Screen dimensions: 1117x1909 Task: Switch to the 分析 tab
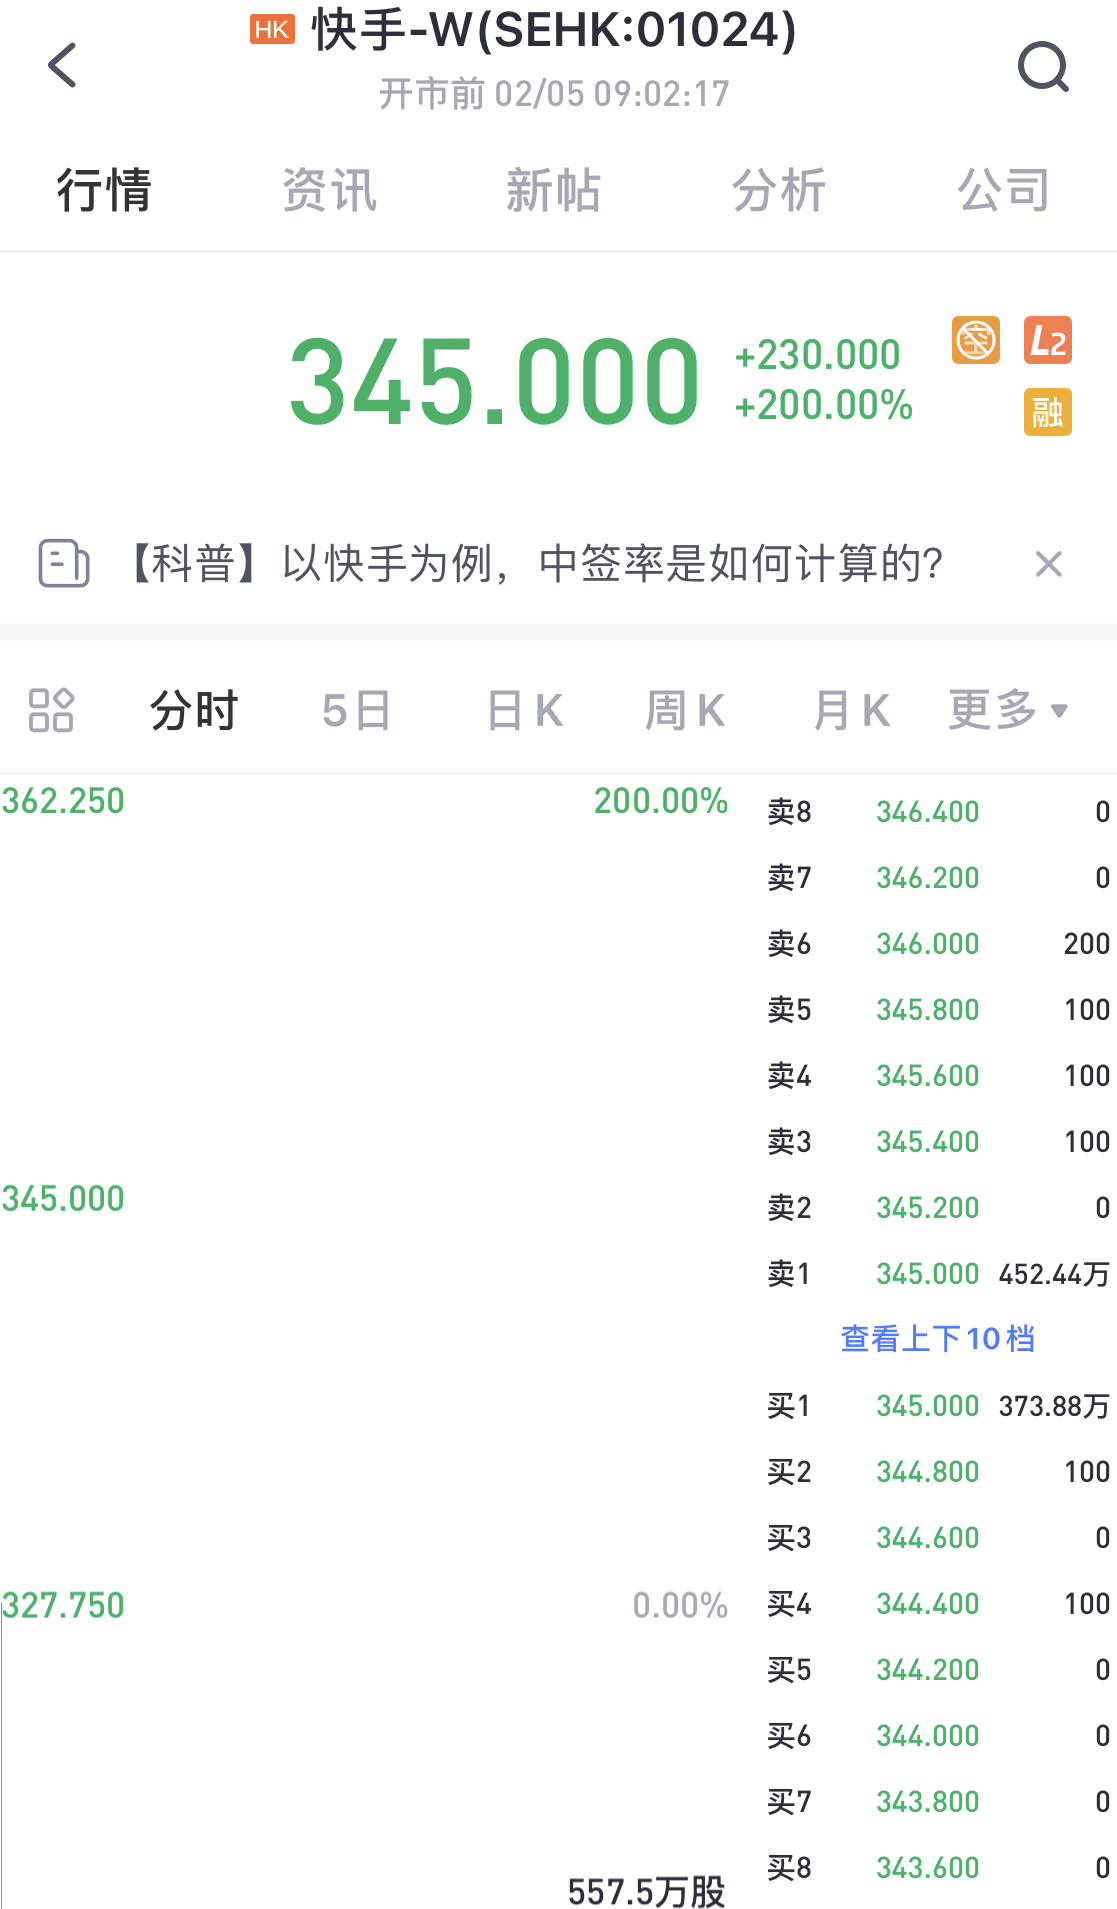[x=779, y=190]
